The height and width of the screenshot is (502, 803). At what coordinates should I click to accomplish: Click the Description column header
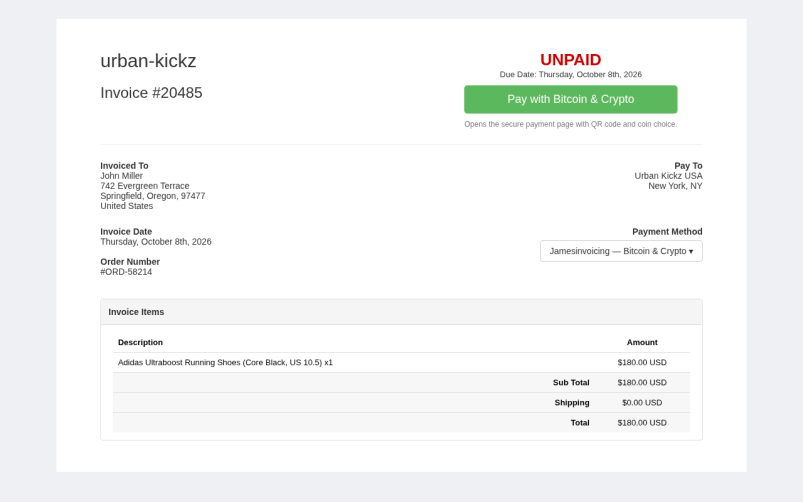[x=140, y=342]
